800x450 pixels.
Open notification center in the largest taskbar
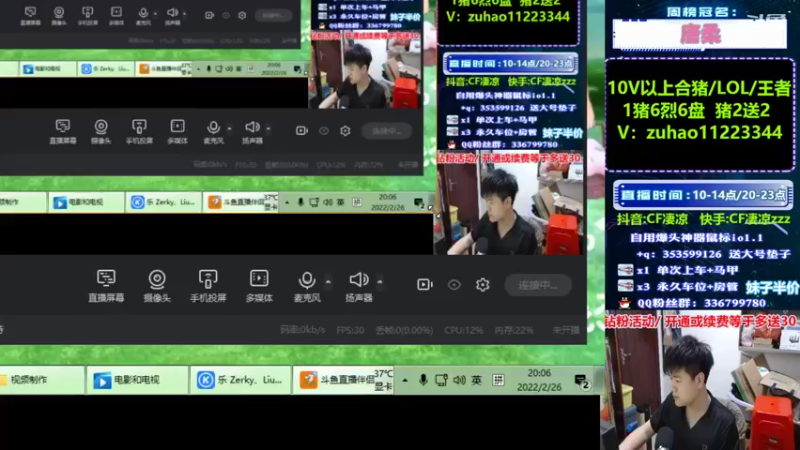[x=582, y=381]
